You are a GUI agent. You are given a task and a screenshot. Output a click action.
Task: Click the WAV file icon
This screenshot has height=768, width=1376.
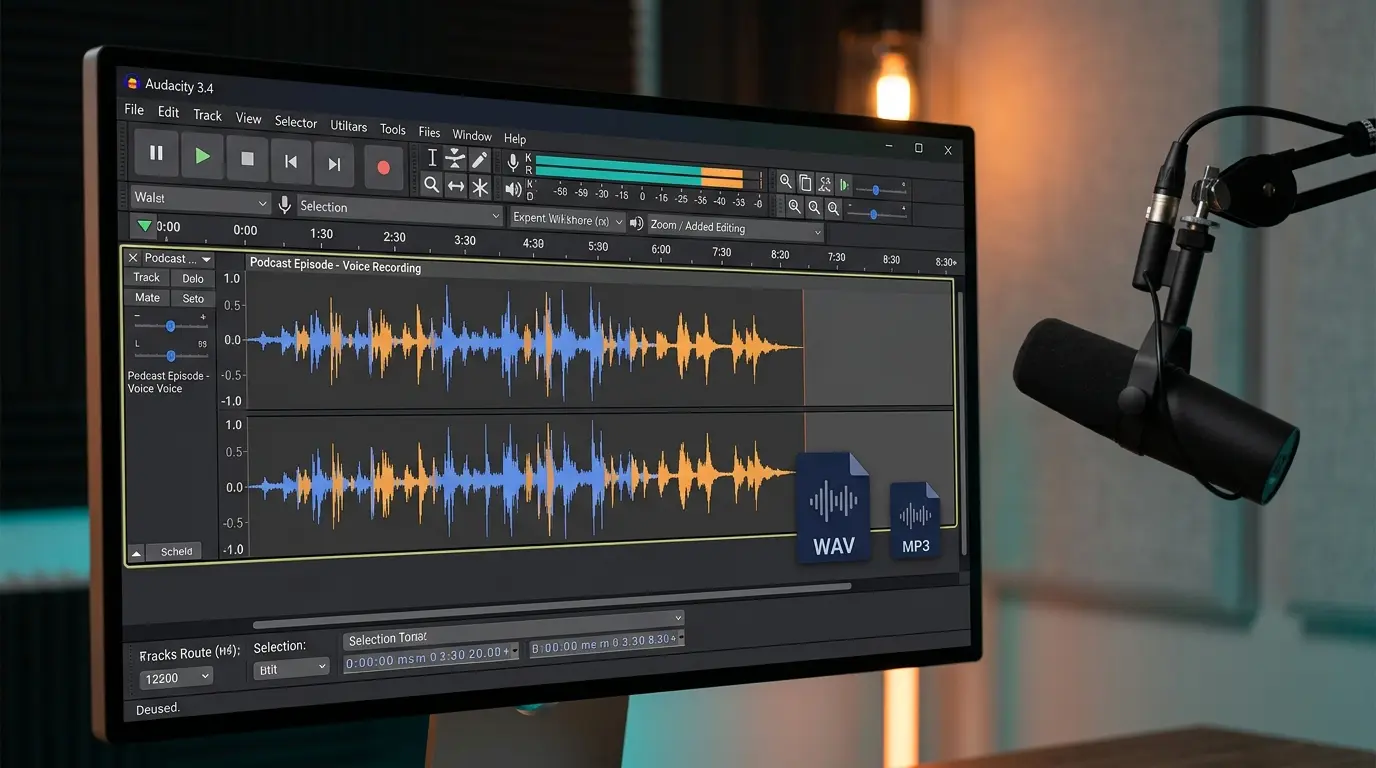pos(833,508)
